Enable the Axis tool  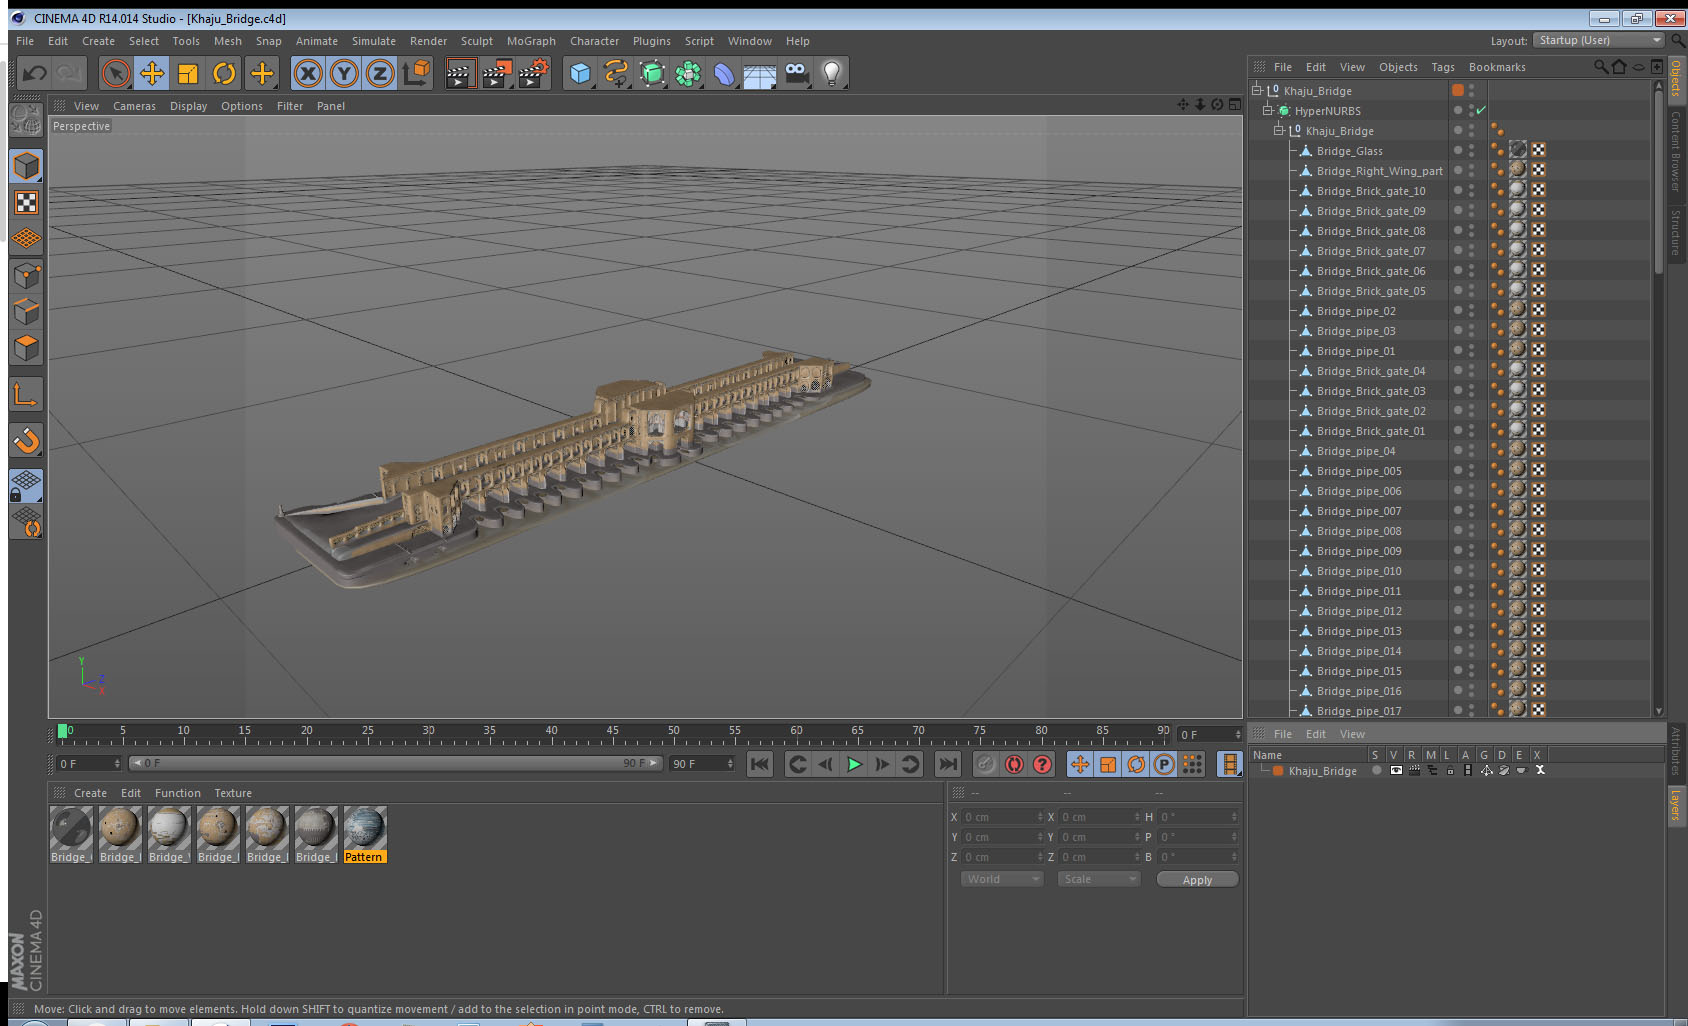(x=26, y=395)
